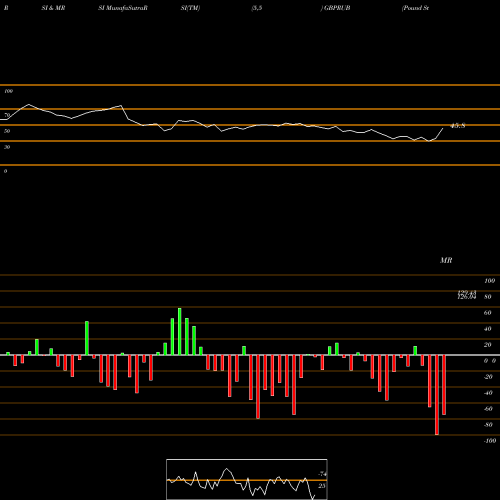Click the 60 label on the MR axis
This screenshot has width=500, height=500.
tap(487, 313)
